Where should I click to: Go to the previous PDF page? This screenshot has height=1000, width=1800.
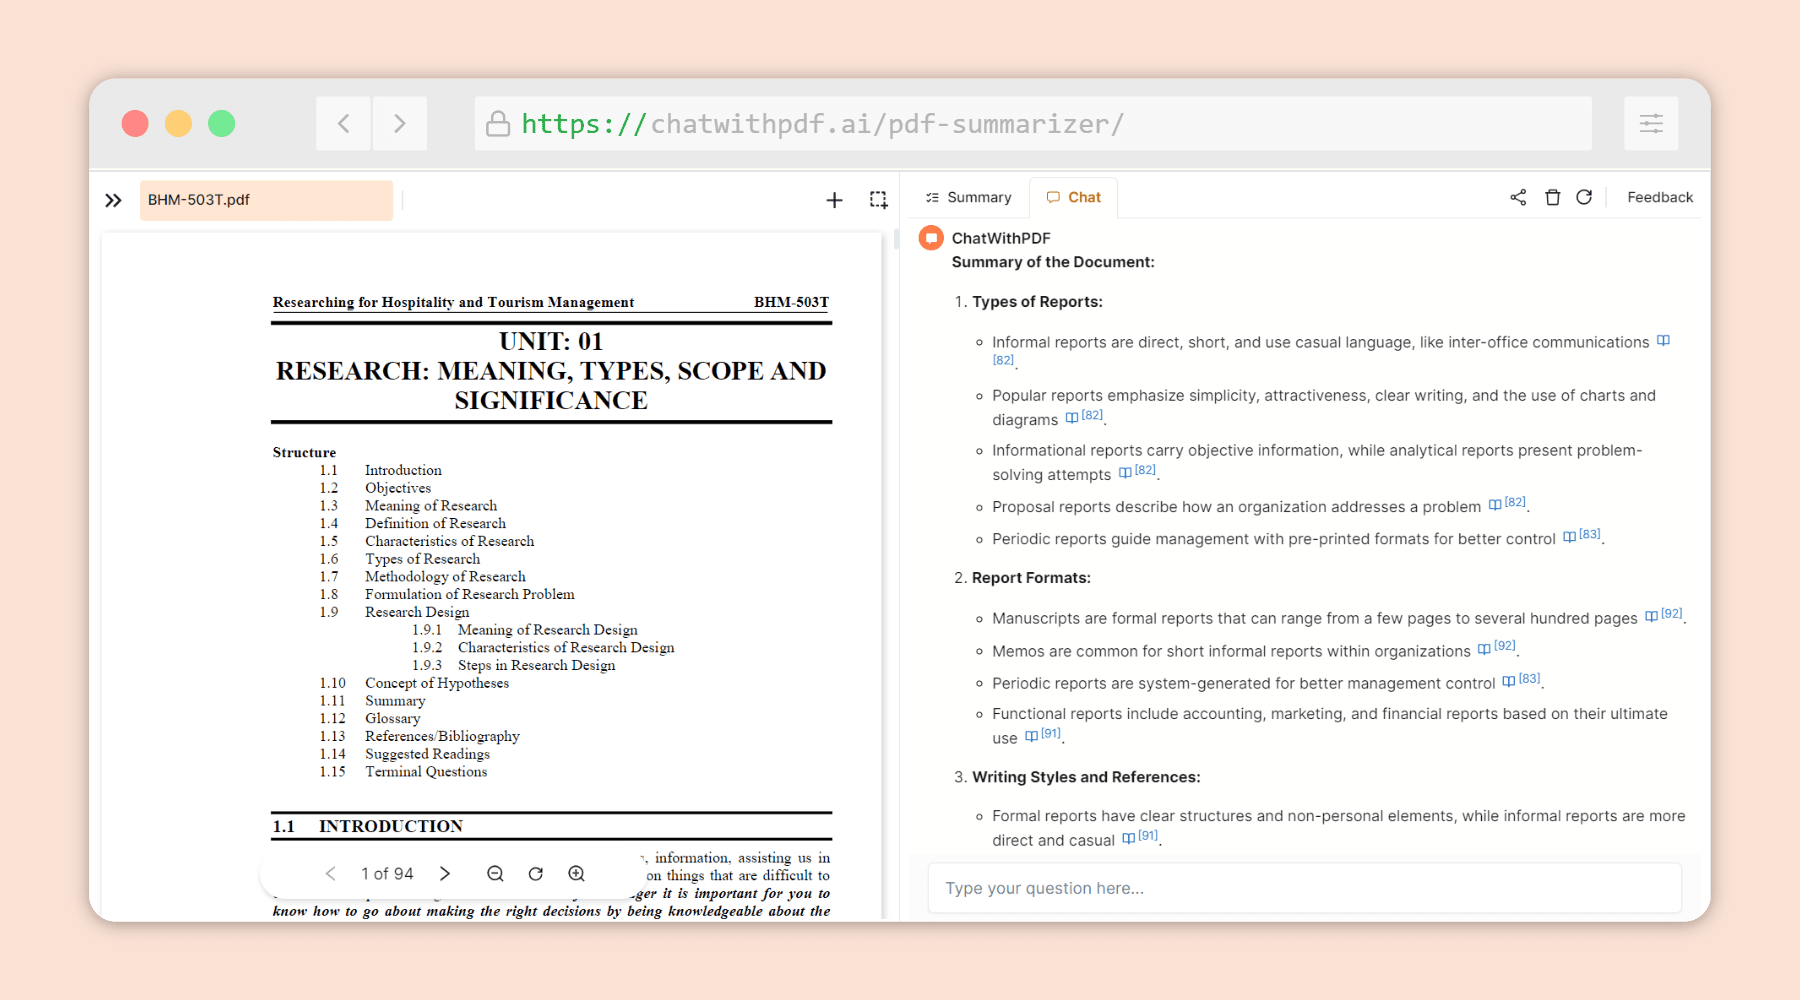[331, 873]
